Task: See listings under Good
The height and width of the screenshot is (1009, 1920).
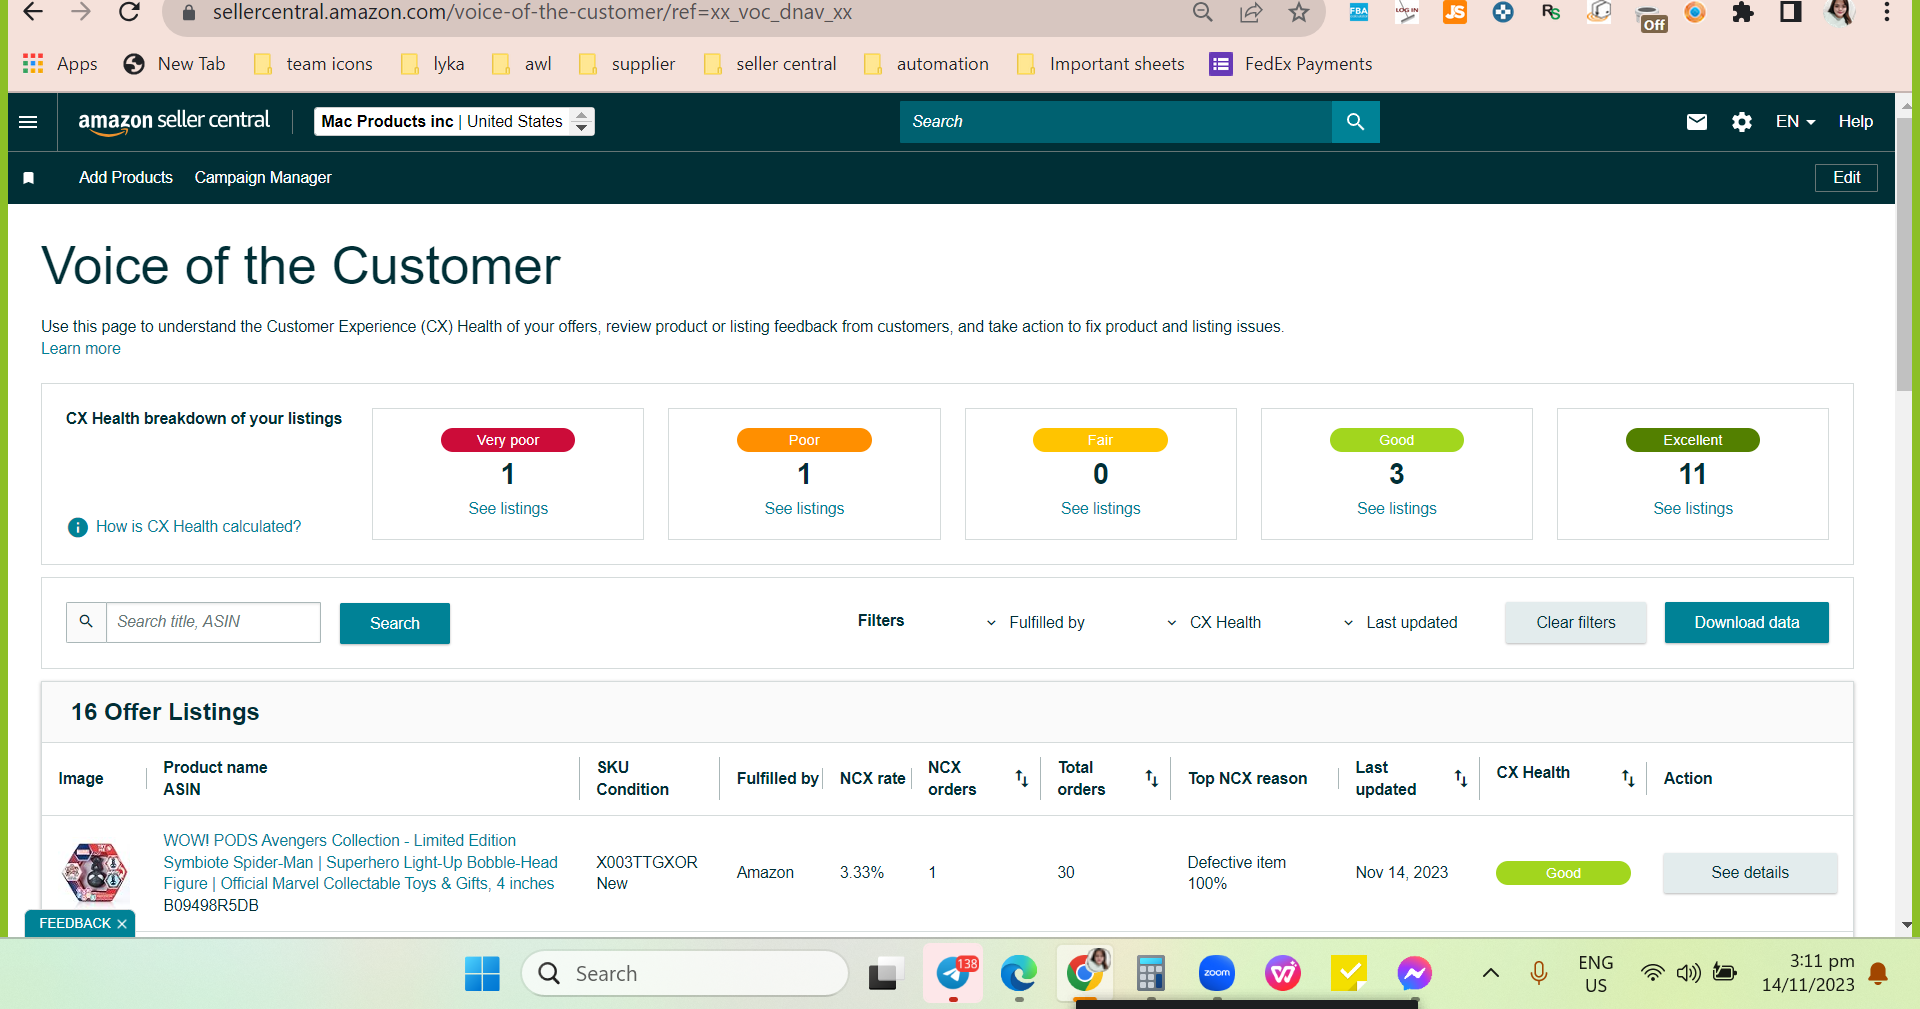Action: coord(1397,509)
